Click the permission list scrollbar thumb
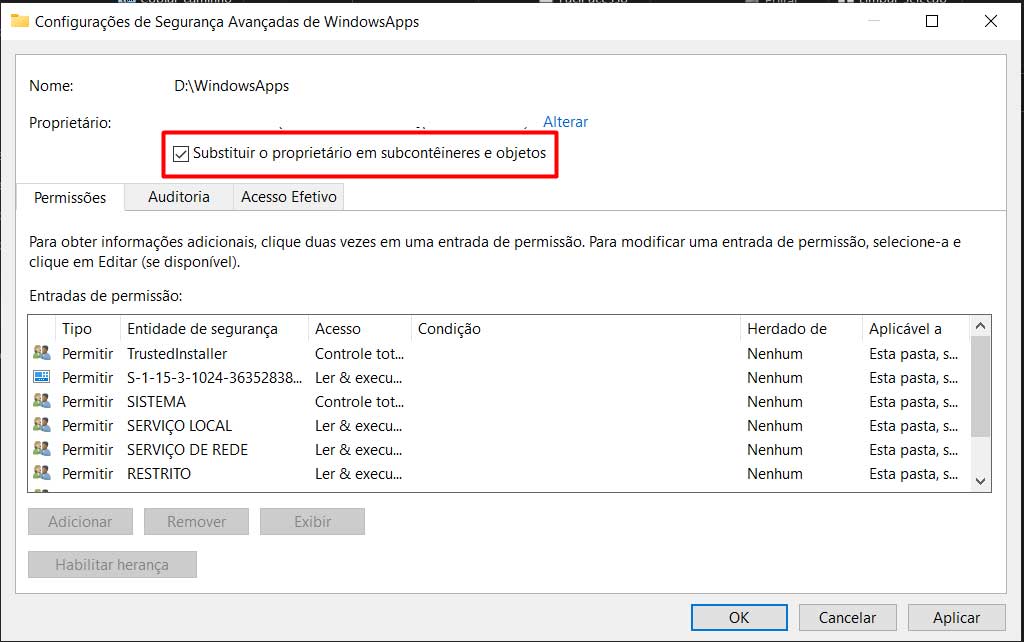This screenshot has width=1024, height=642. [980, 386]
